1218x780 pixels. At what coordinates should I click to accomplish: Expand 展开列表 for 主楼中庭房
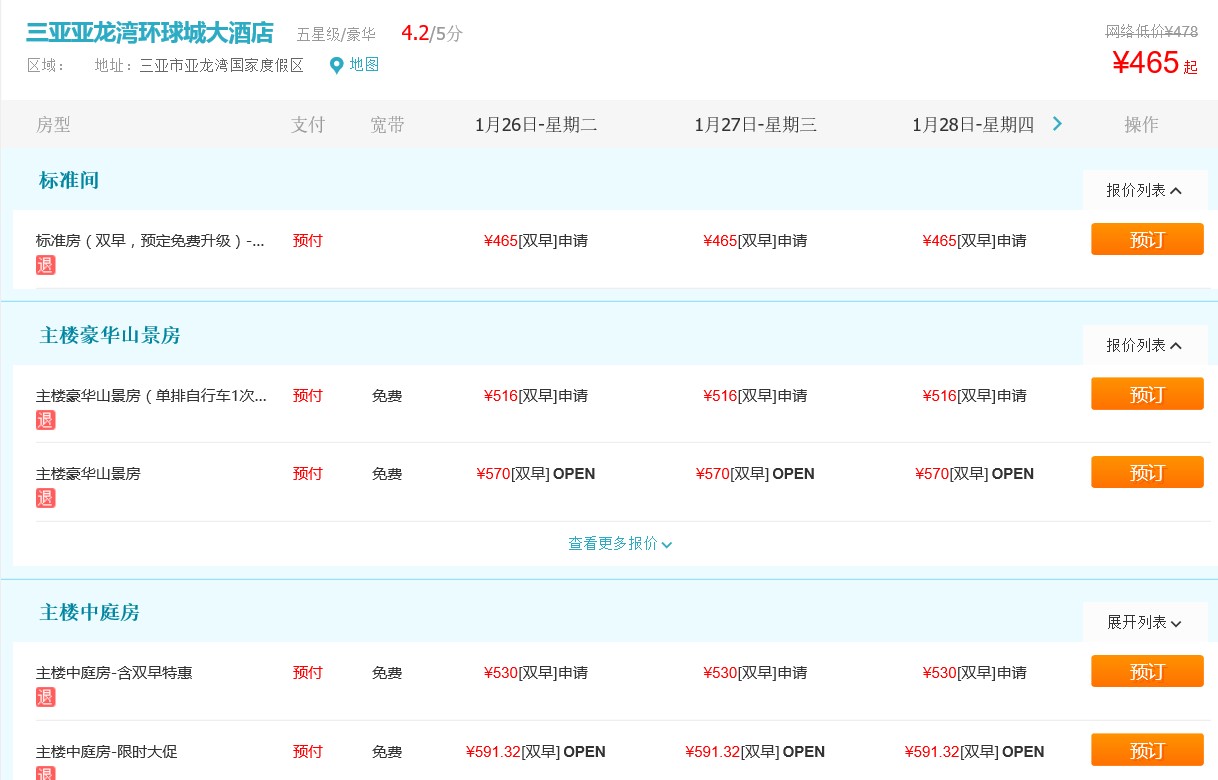tap(1144, 622)
